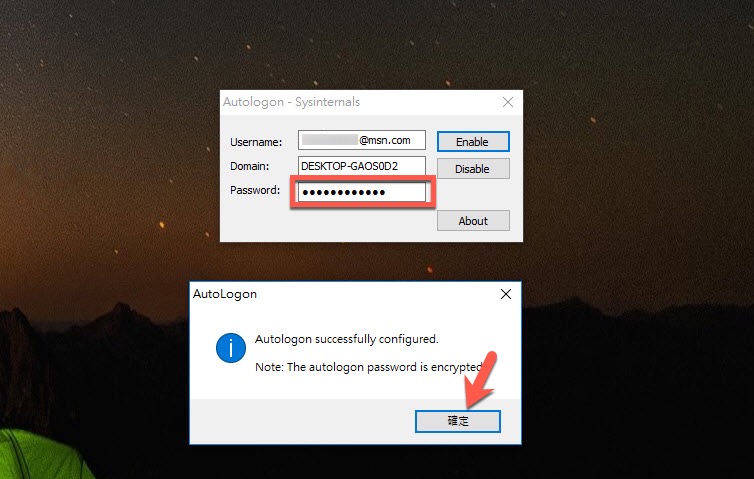
Task: Close the Autologon - Sysinternals window
Action: click(x=508, y=102)
